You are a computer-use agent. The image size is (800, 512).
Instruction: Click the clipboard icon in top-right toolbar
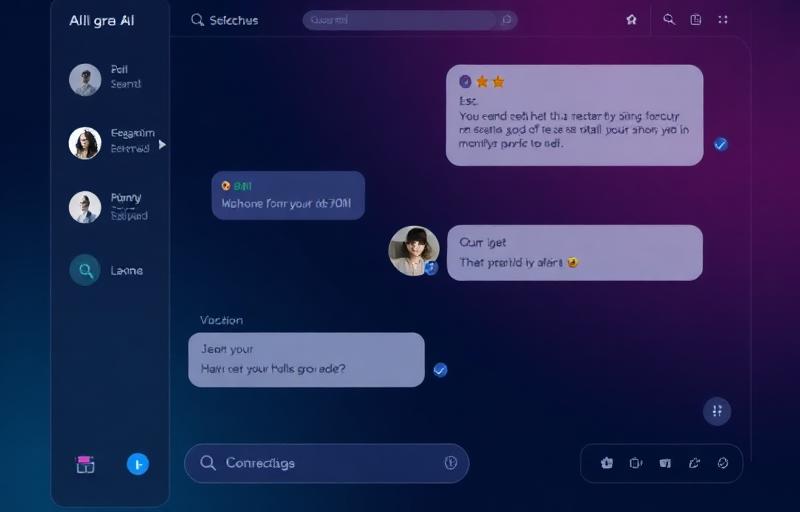[696, 19]
